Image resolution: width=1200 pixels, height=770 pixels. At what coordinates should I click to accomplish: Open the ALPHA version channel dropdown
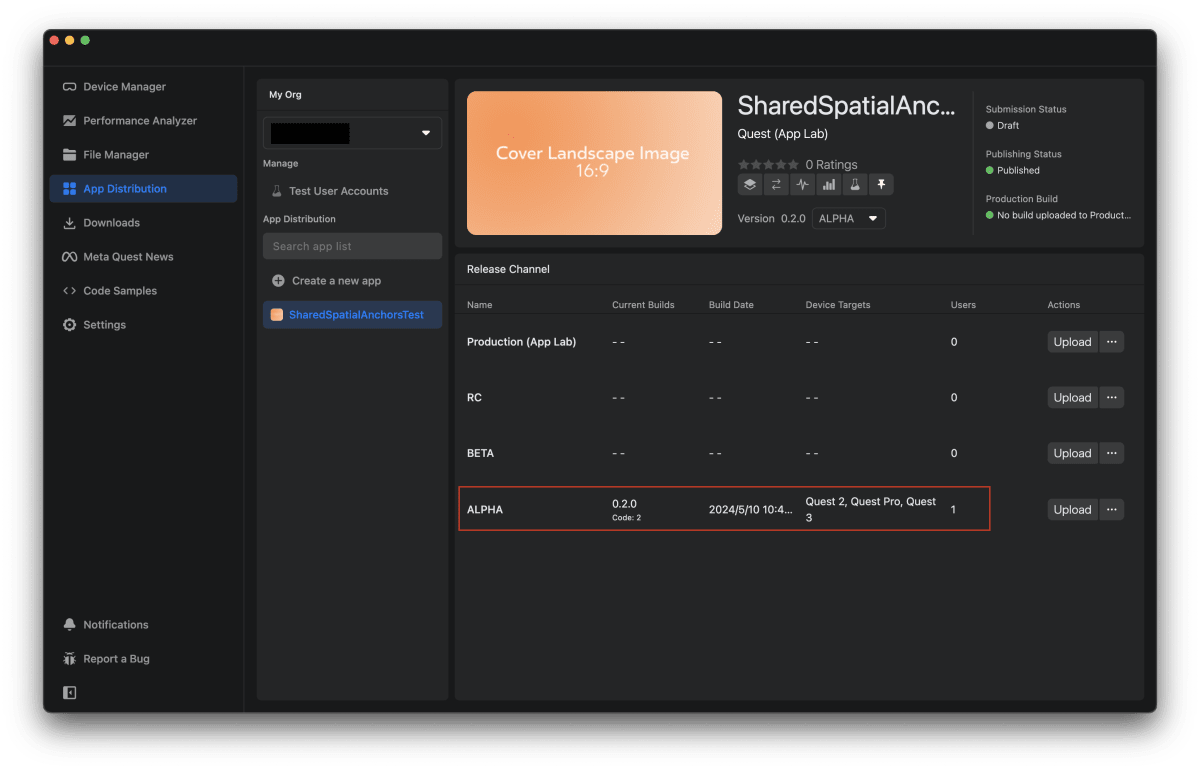(849, 218)
